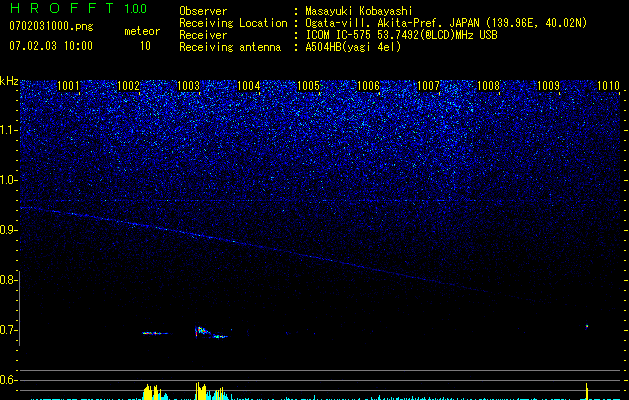Click the Observer label
This screenshot has width=629, height=400.
tap(203, 11)
